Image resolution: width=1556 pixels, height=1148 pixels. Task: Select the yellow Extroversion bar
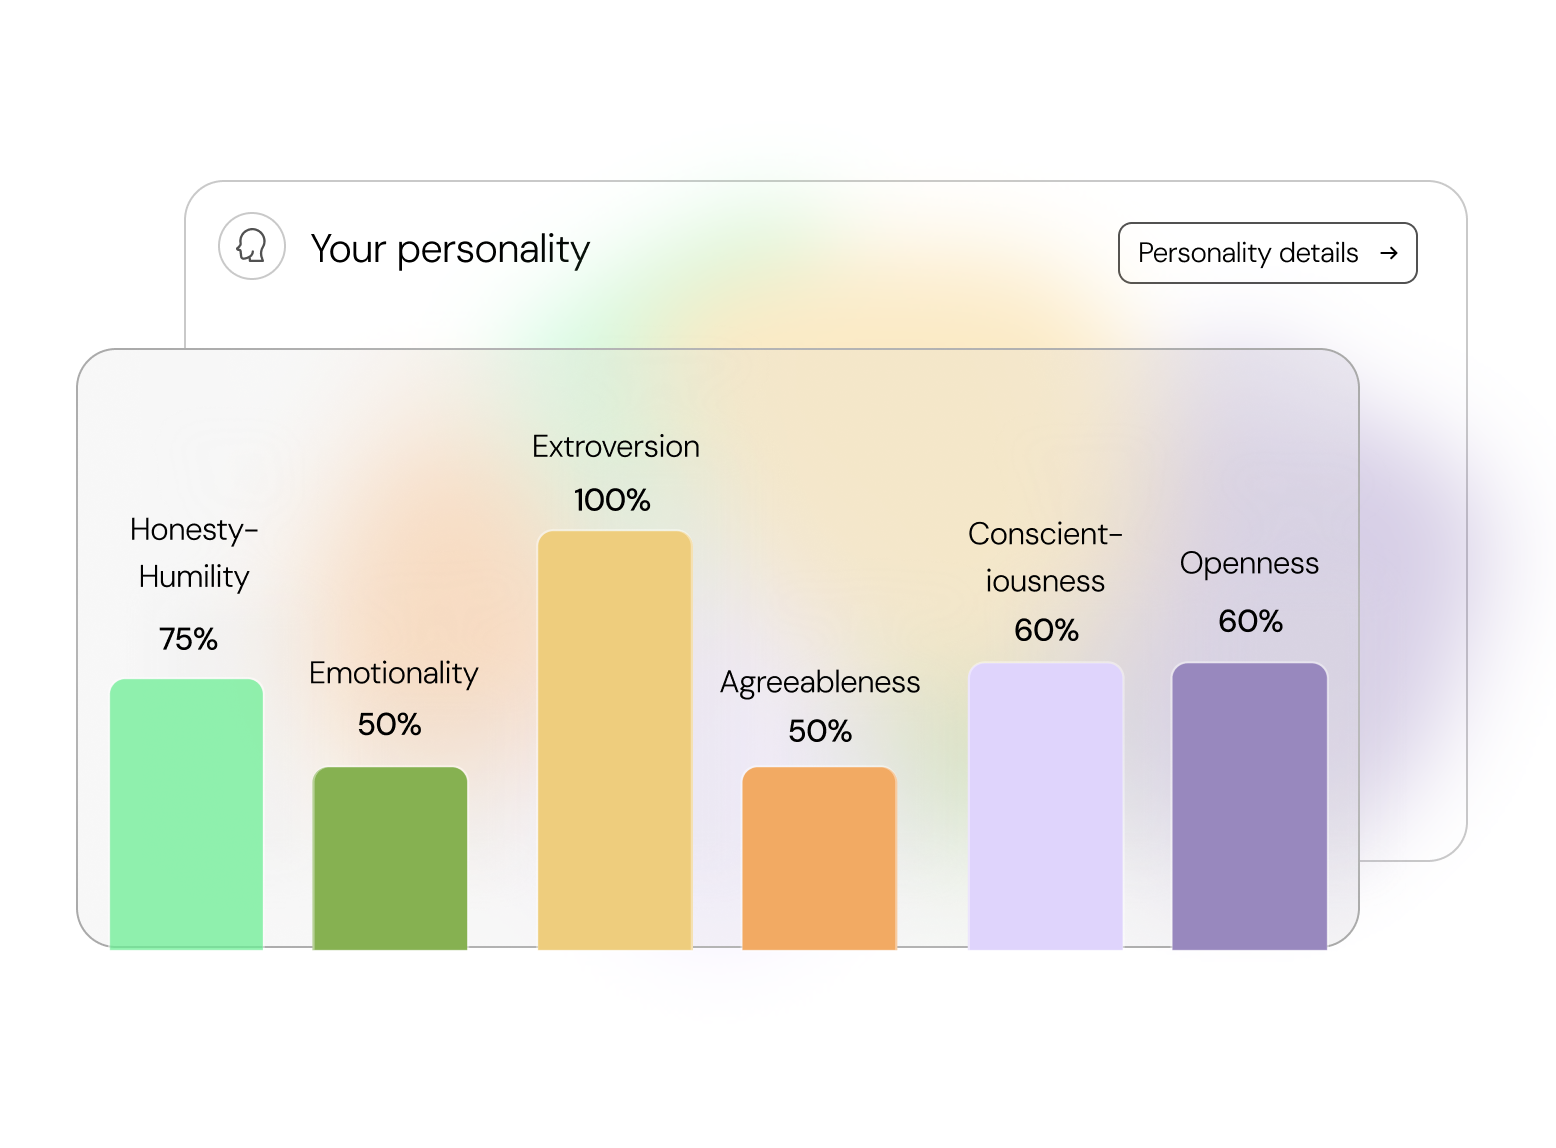(x=614, y=739)
